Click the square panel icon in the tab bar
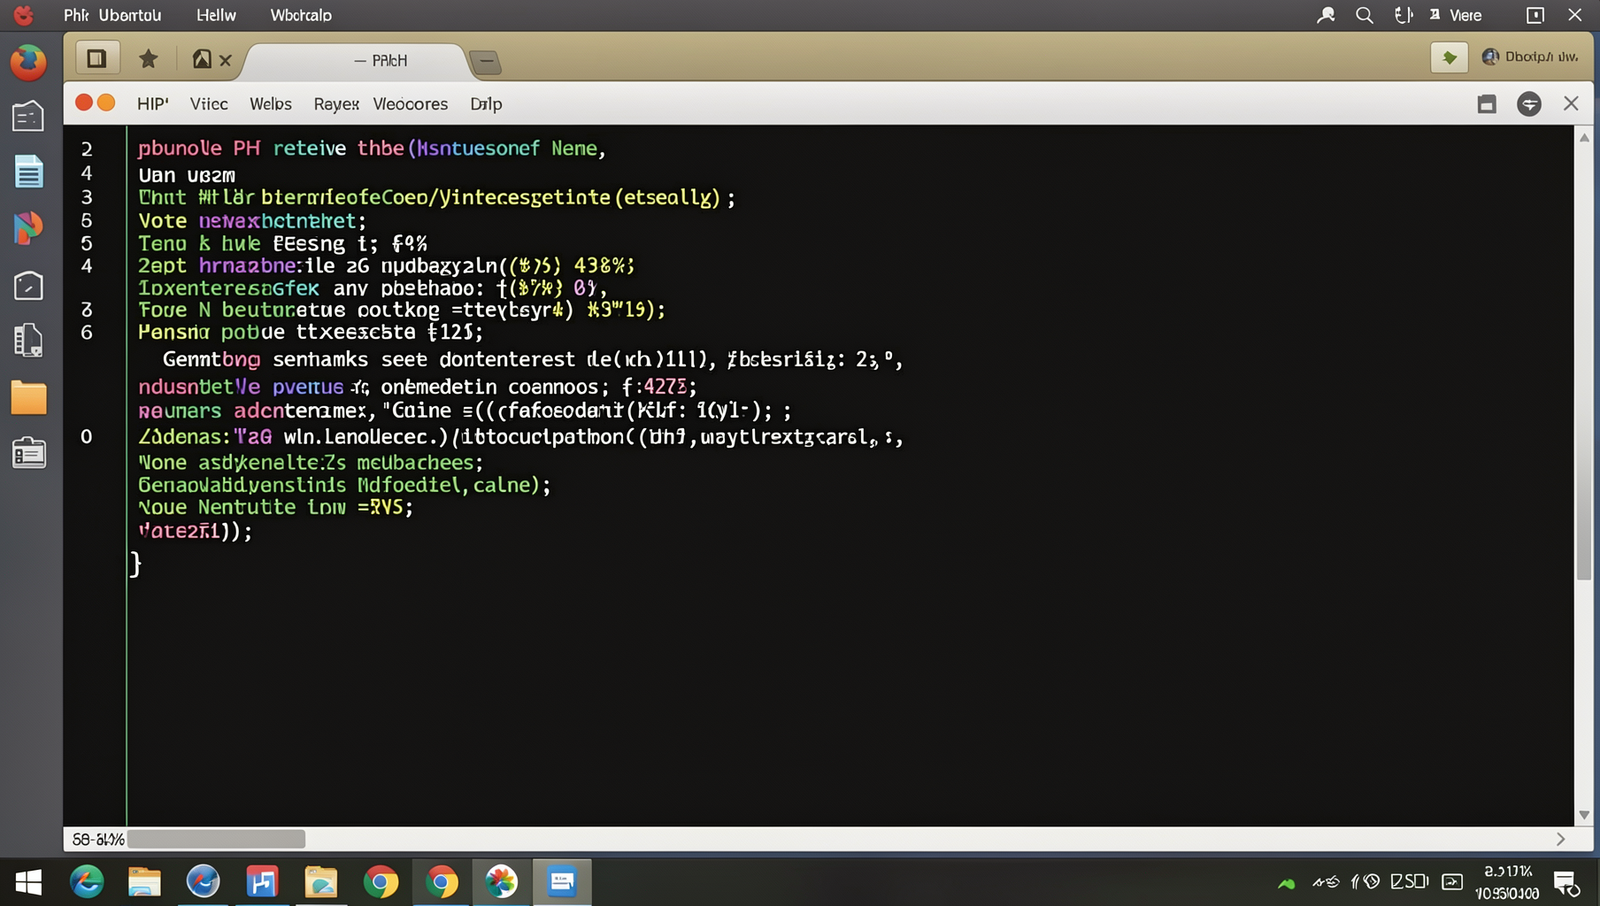The image size is (1600, 906). pyautogui.click(x=97, y=59)
